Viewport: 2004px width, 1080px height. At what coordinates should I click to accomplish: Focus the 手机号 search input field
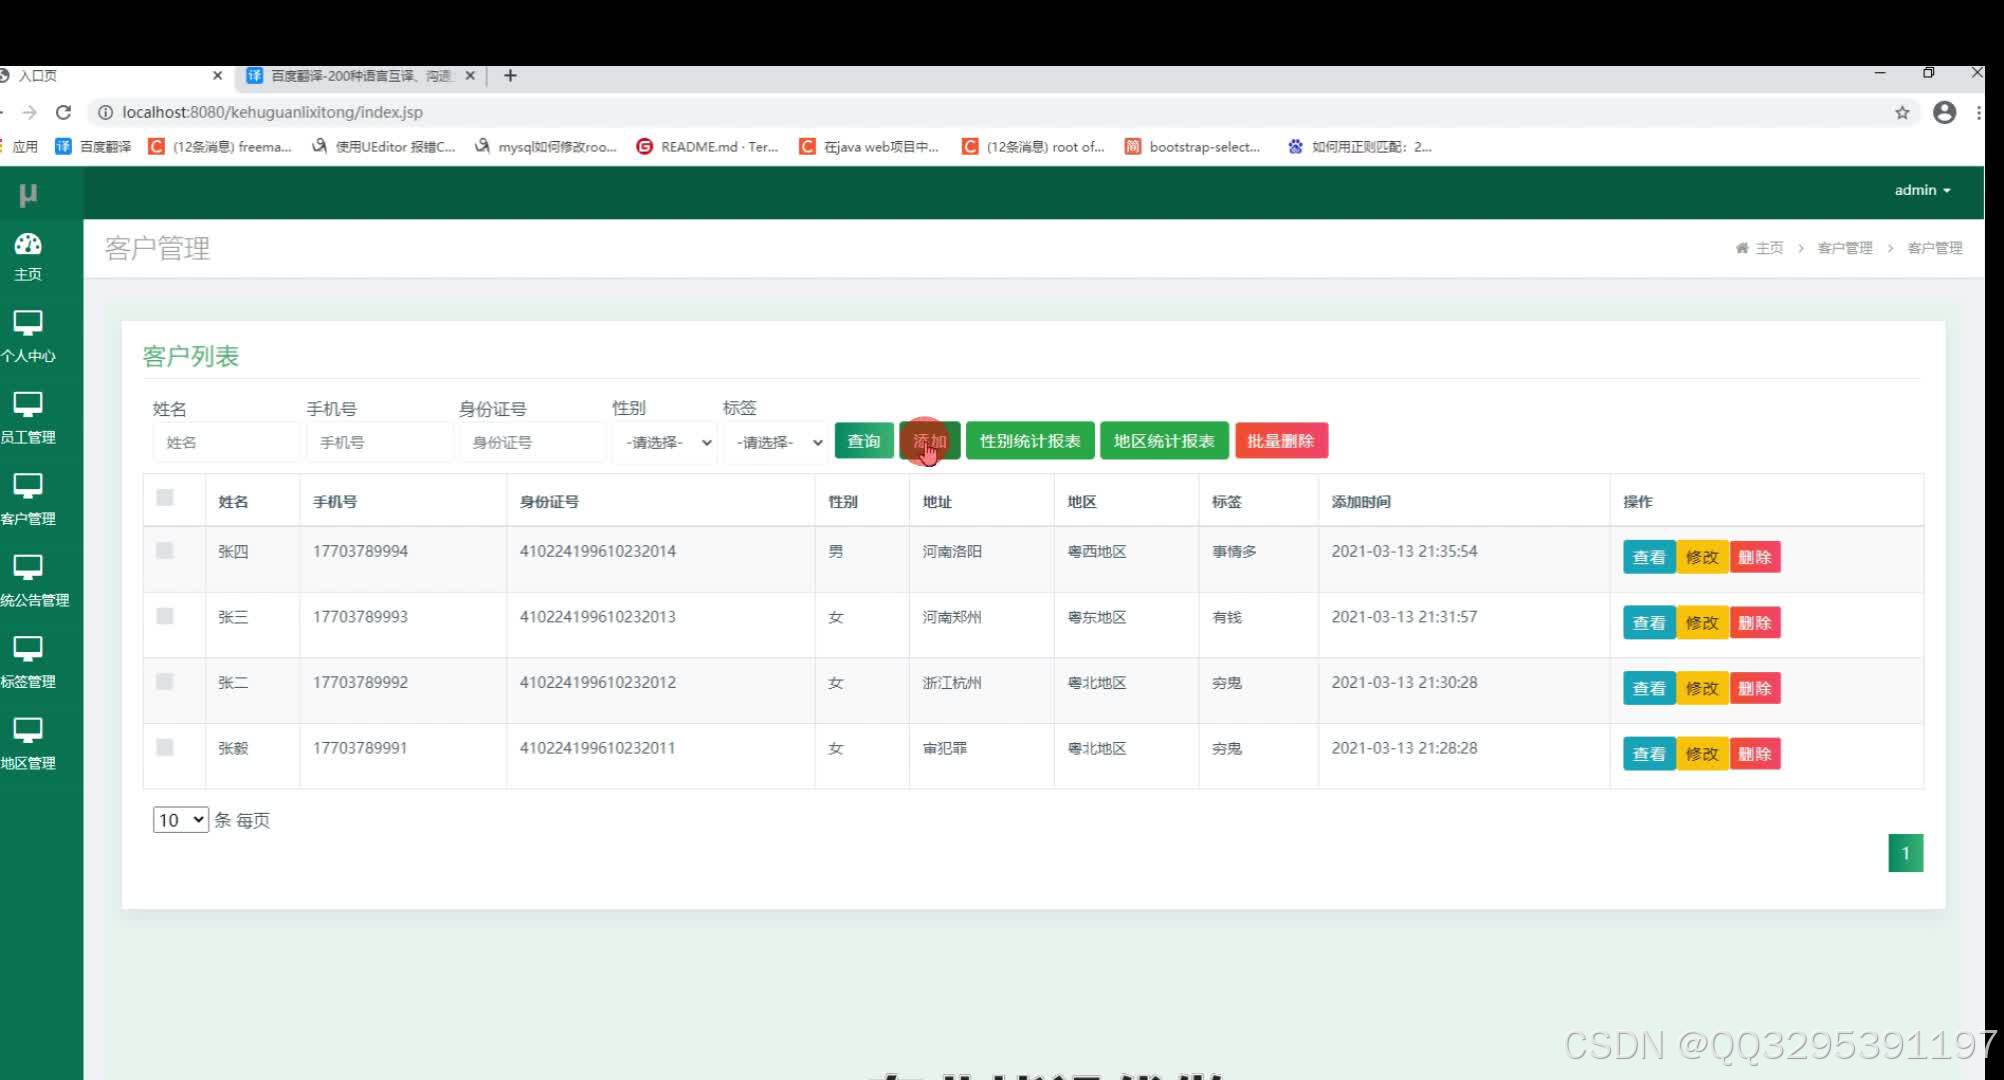[380, 442]
